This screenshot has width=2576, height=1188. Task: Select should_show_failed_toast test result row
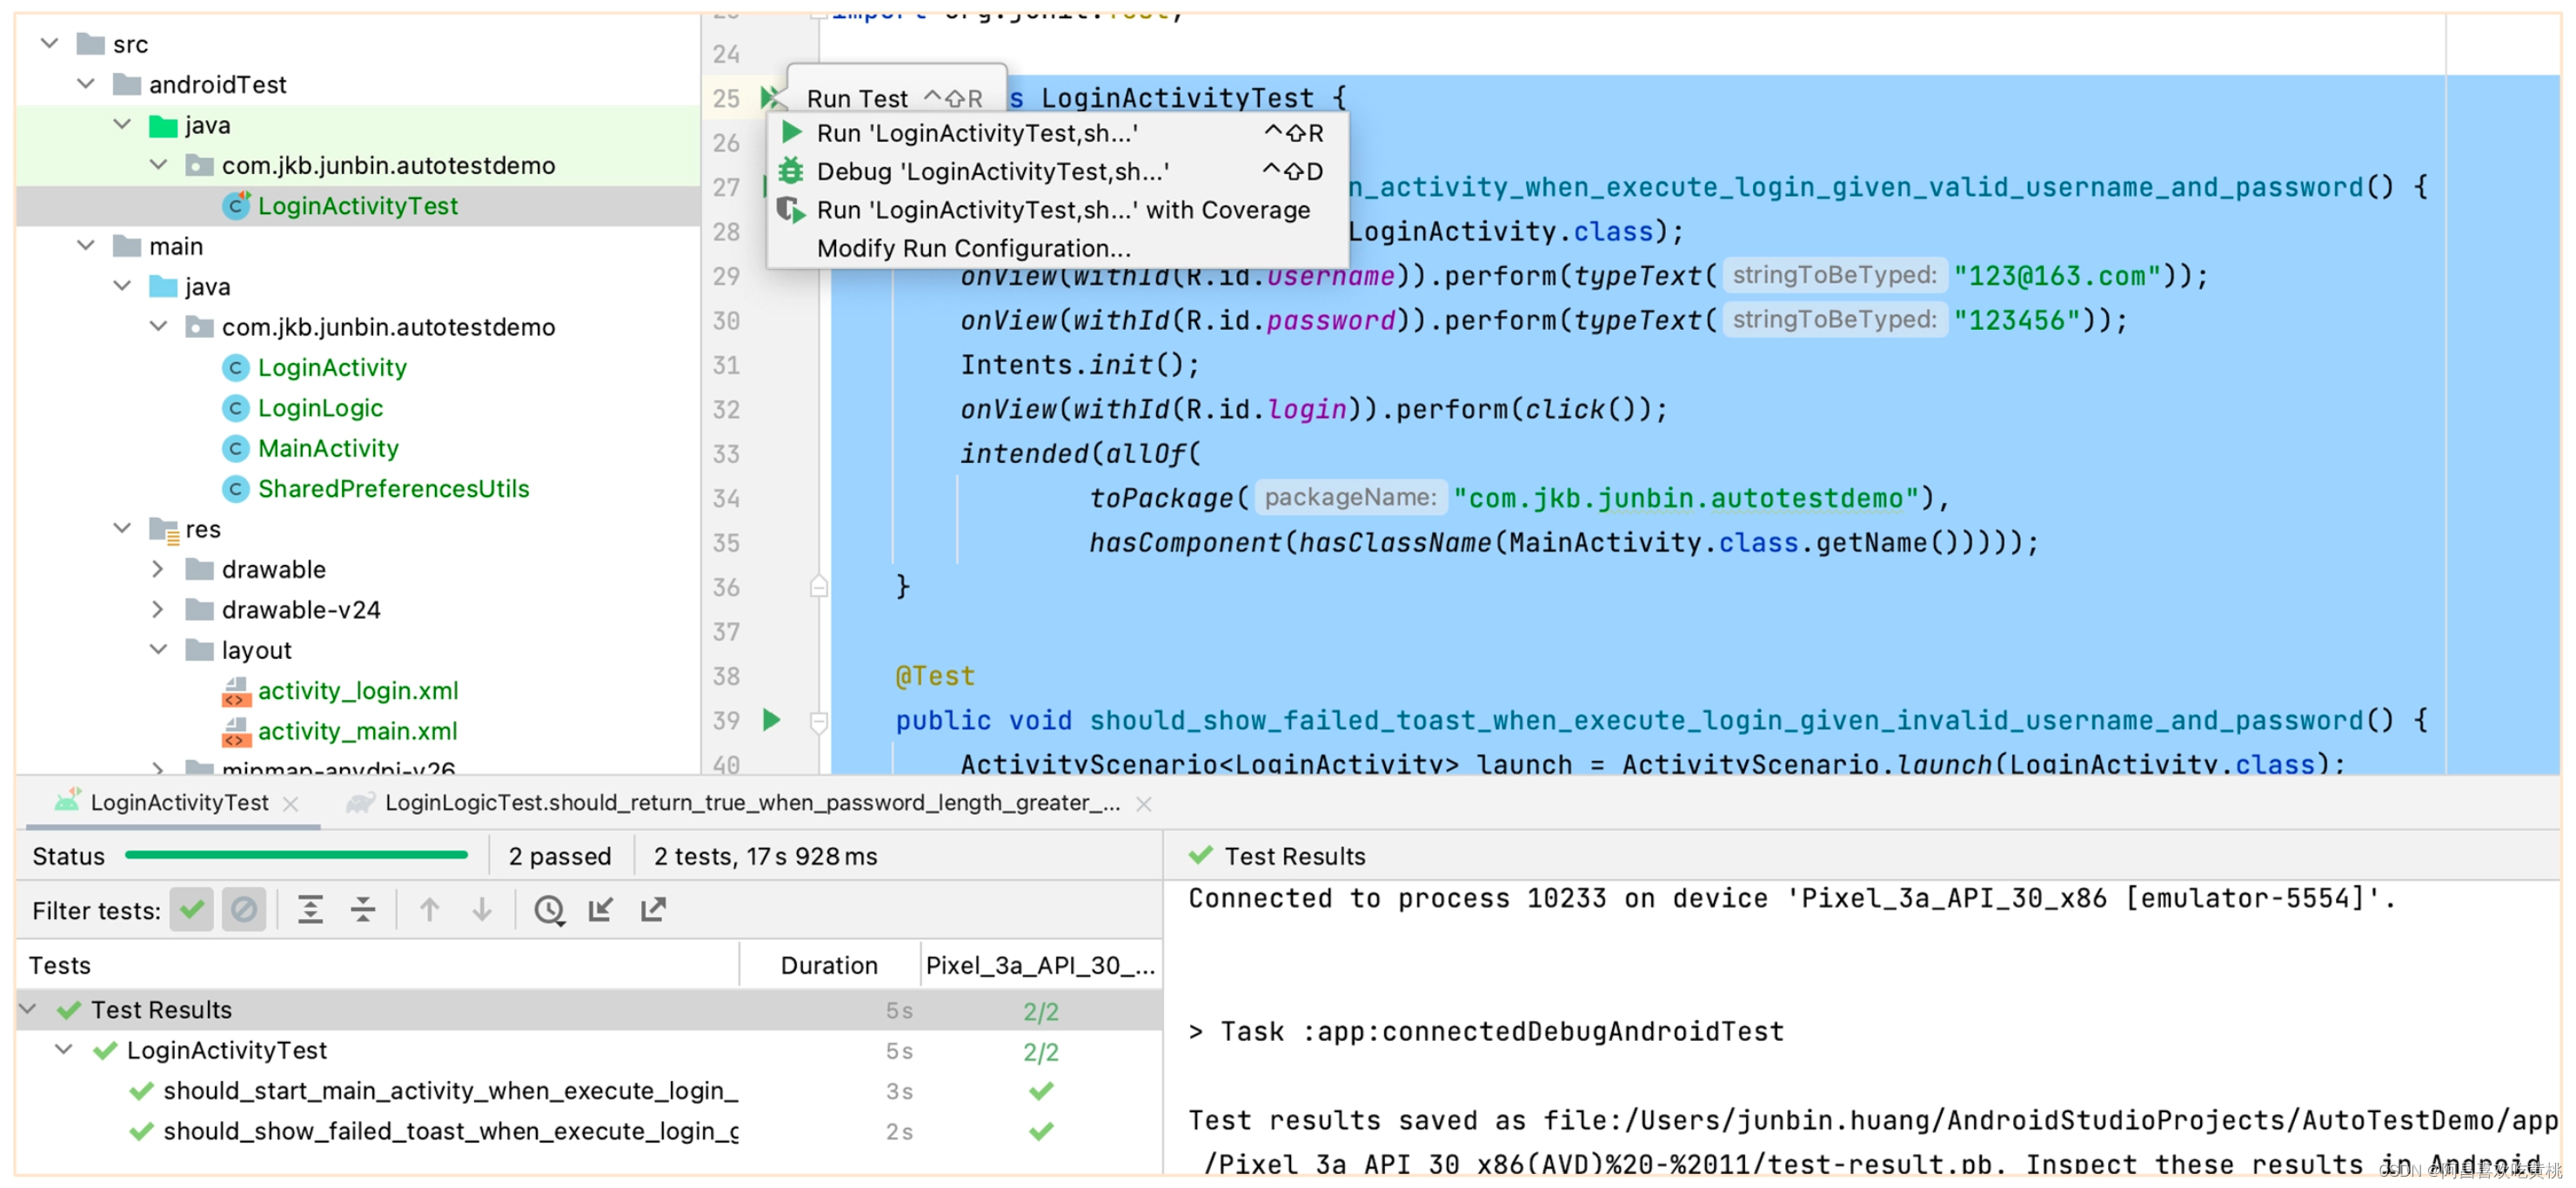pos(590,1132)
